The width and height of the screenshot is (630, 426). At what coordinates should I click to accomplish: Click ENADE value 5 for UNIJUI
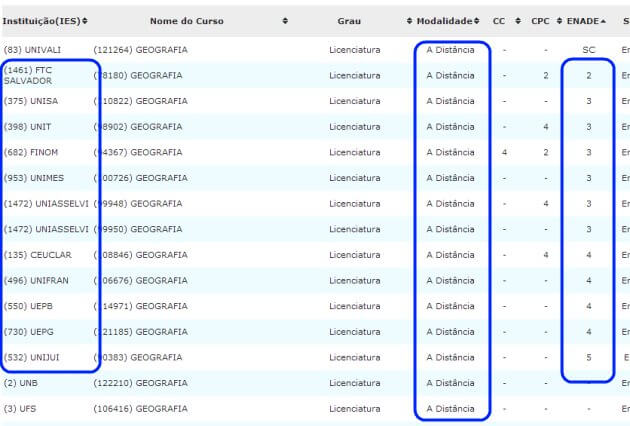coord(589,357)
